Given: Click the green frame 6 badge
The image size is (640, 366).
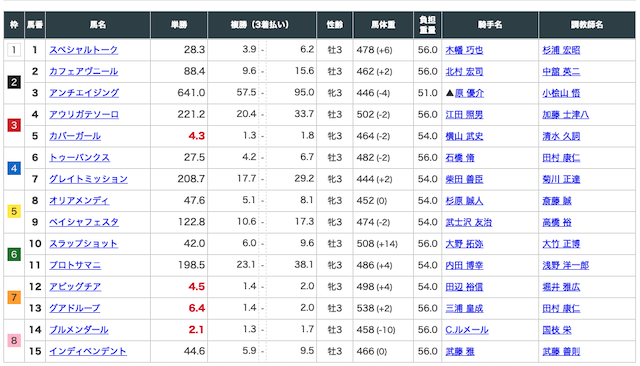Looking at the screenshot, I should 14,255.
